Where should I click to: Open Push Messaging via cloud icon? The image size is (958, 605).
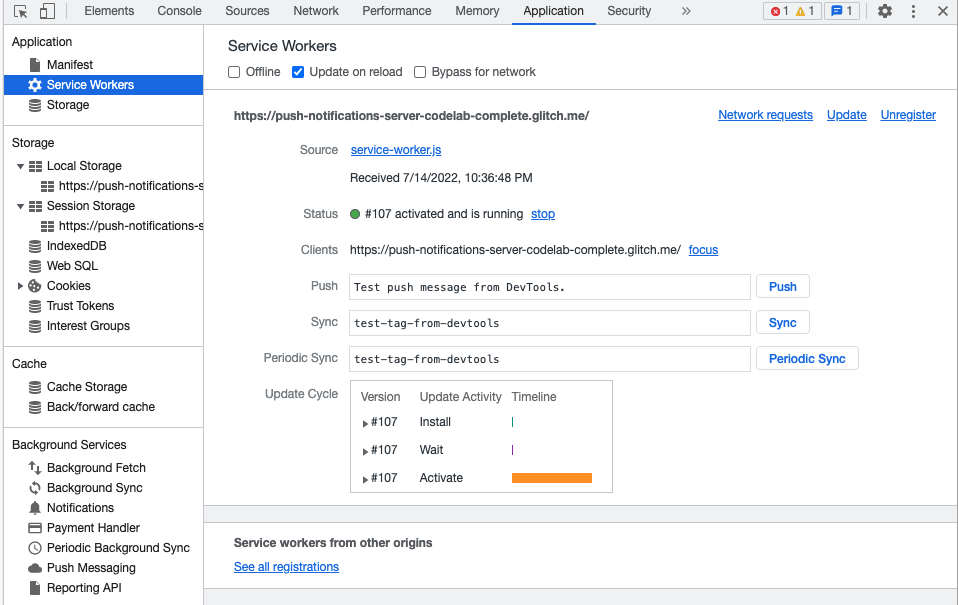(x=35, y=568)
